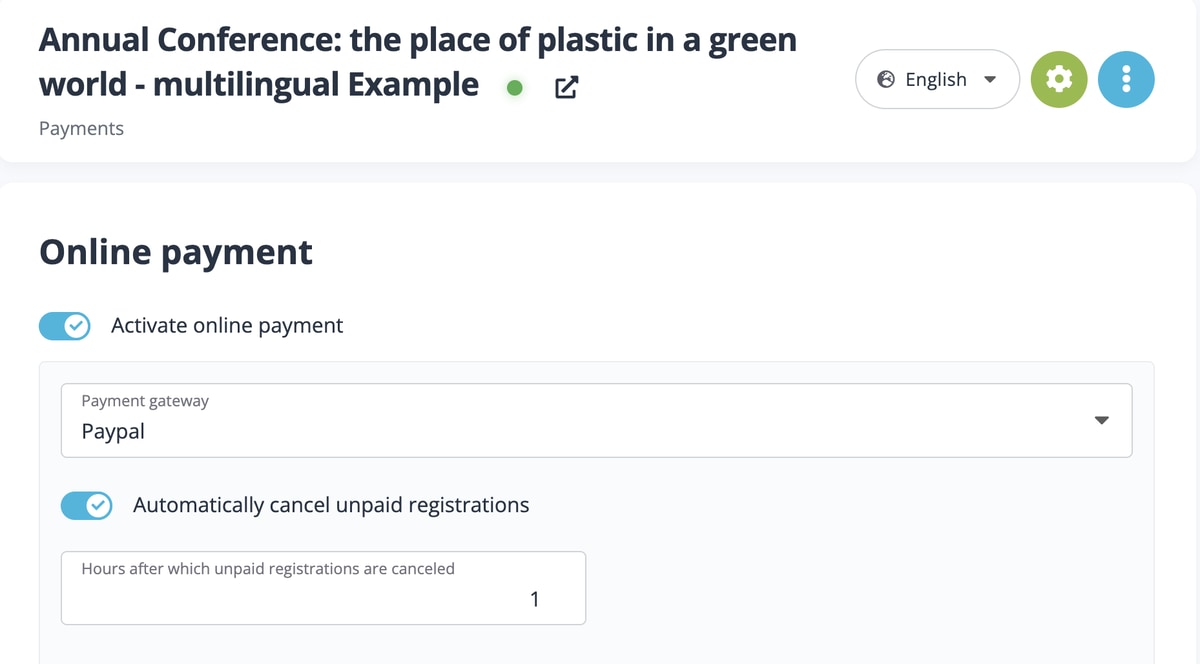Open the event page via external link icon
This screenshot has height=664, width=1200.
click(566, 88)
